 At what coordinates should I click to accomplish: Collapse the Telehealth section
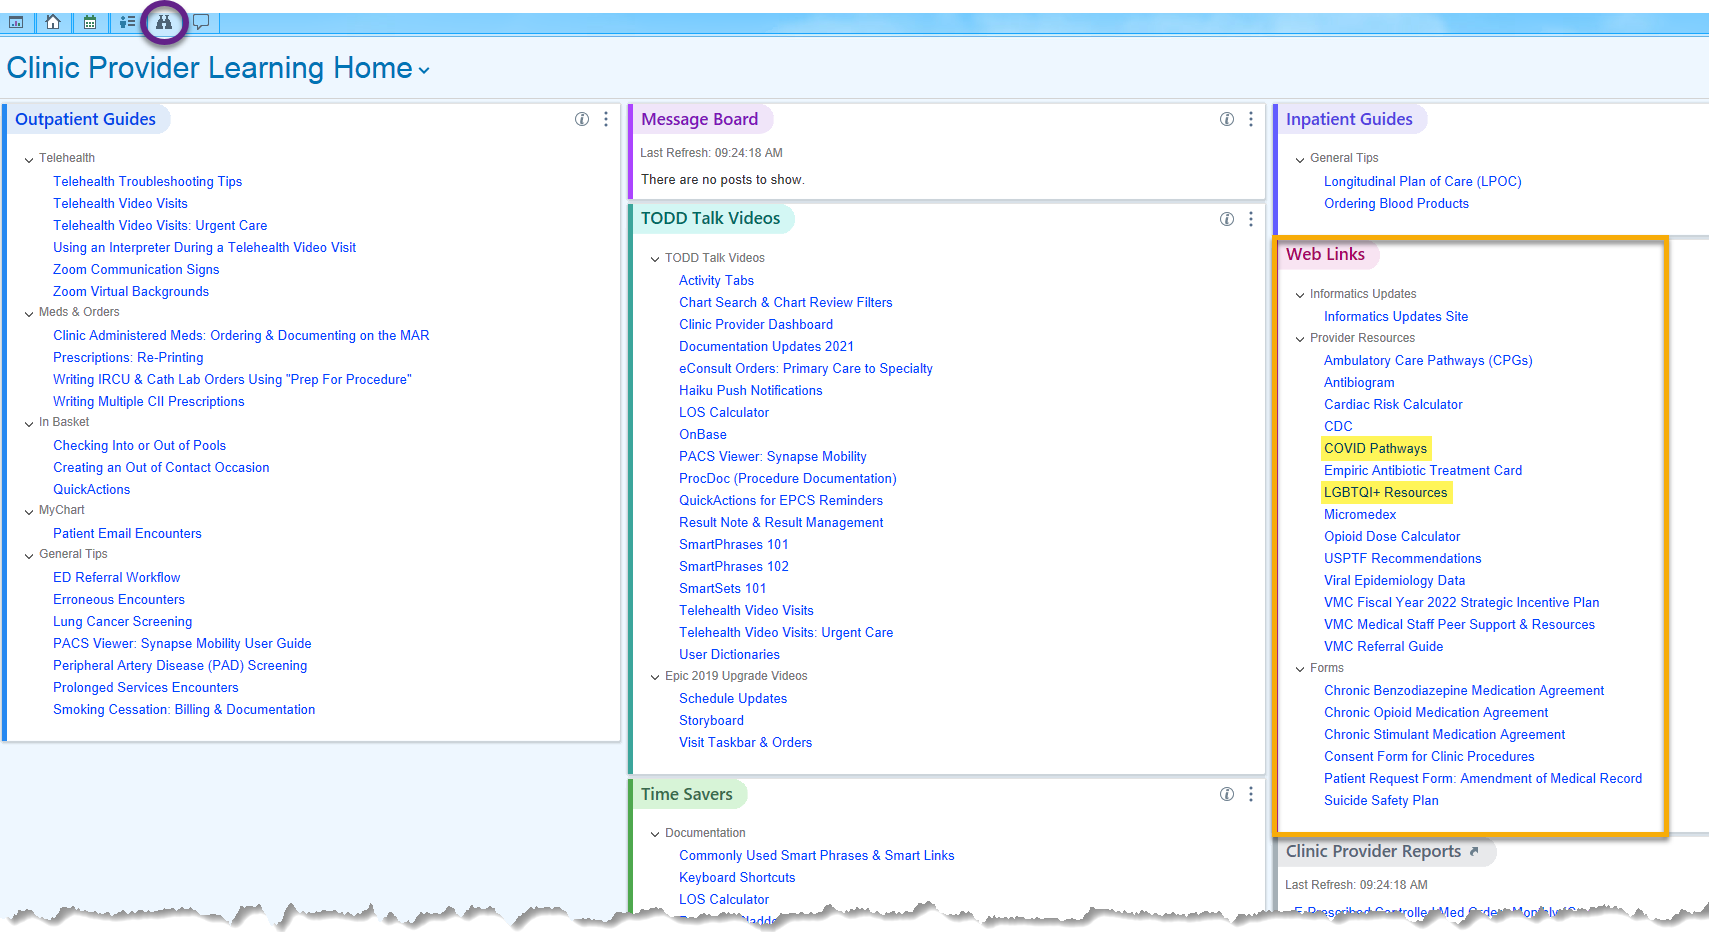click(28, 158)
